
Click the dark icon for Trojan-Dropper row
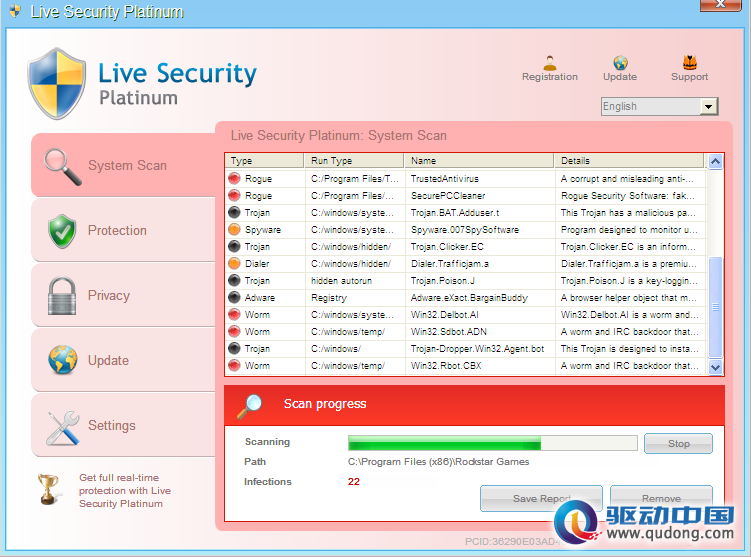pyautogui.click(x=234, y=349)
